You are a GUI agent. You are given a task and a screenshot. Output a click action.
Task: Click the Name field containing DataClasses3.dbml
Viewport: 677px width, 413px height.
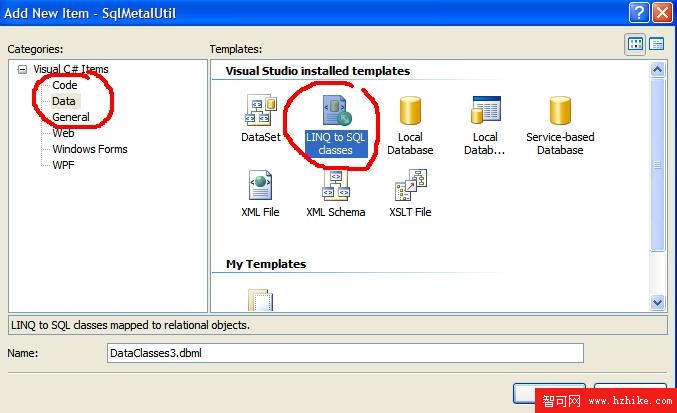click(345, 353)
